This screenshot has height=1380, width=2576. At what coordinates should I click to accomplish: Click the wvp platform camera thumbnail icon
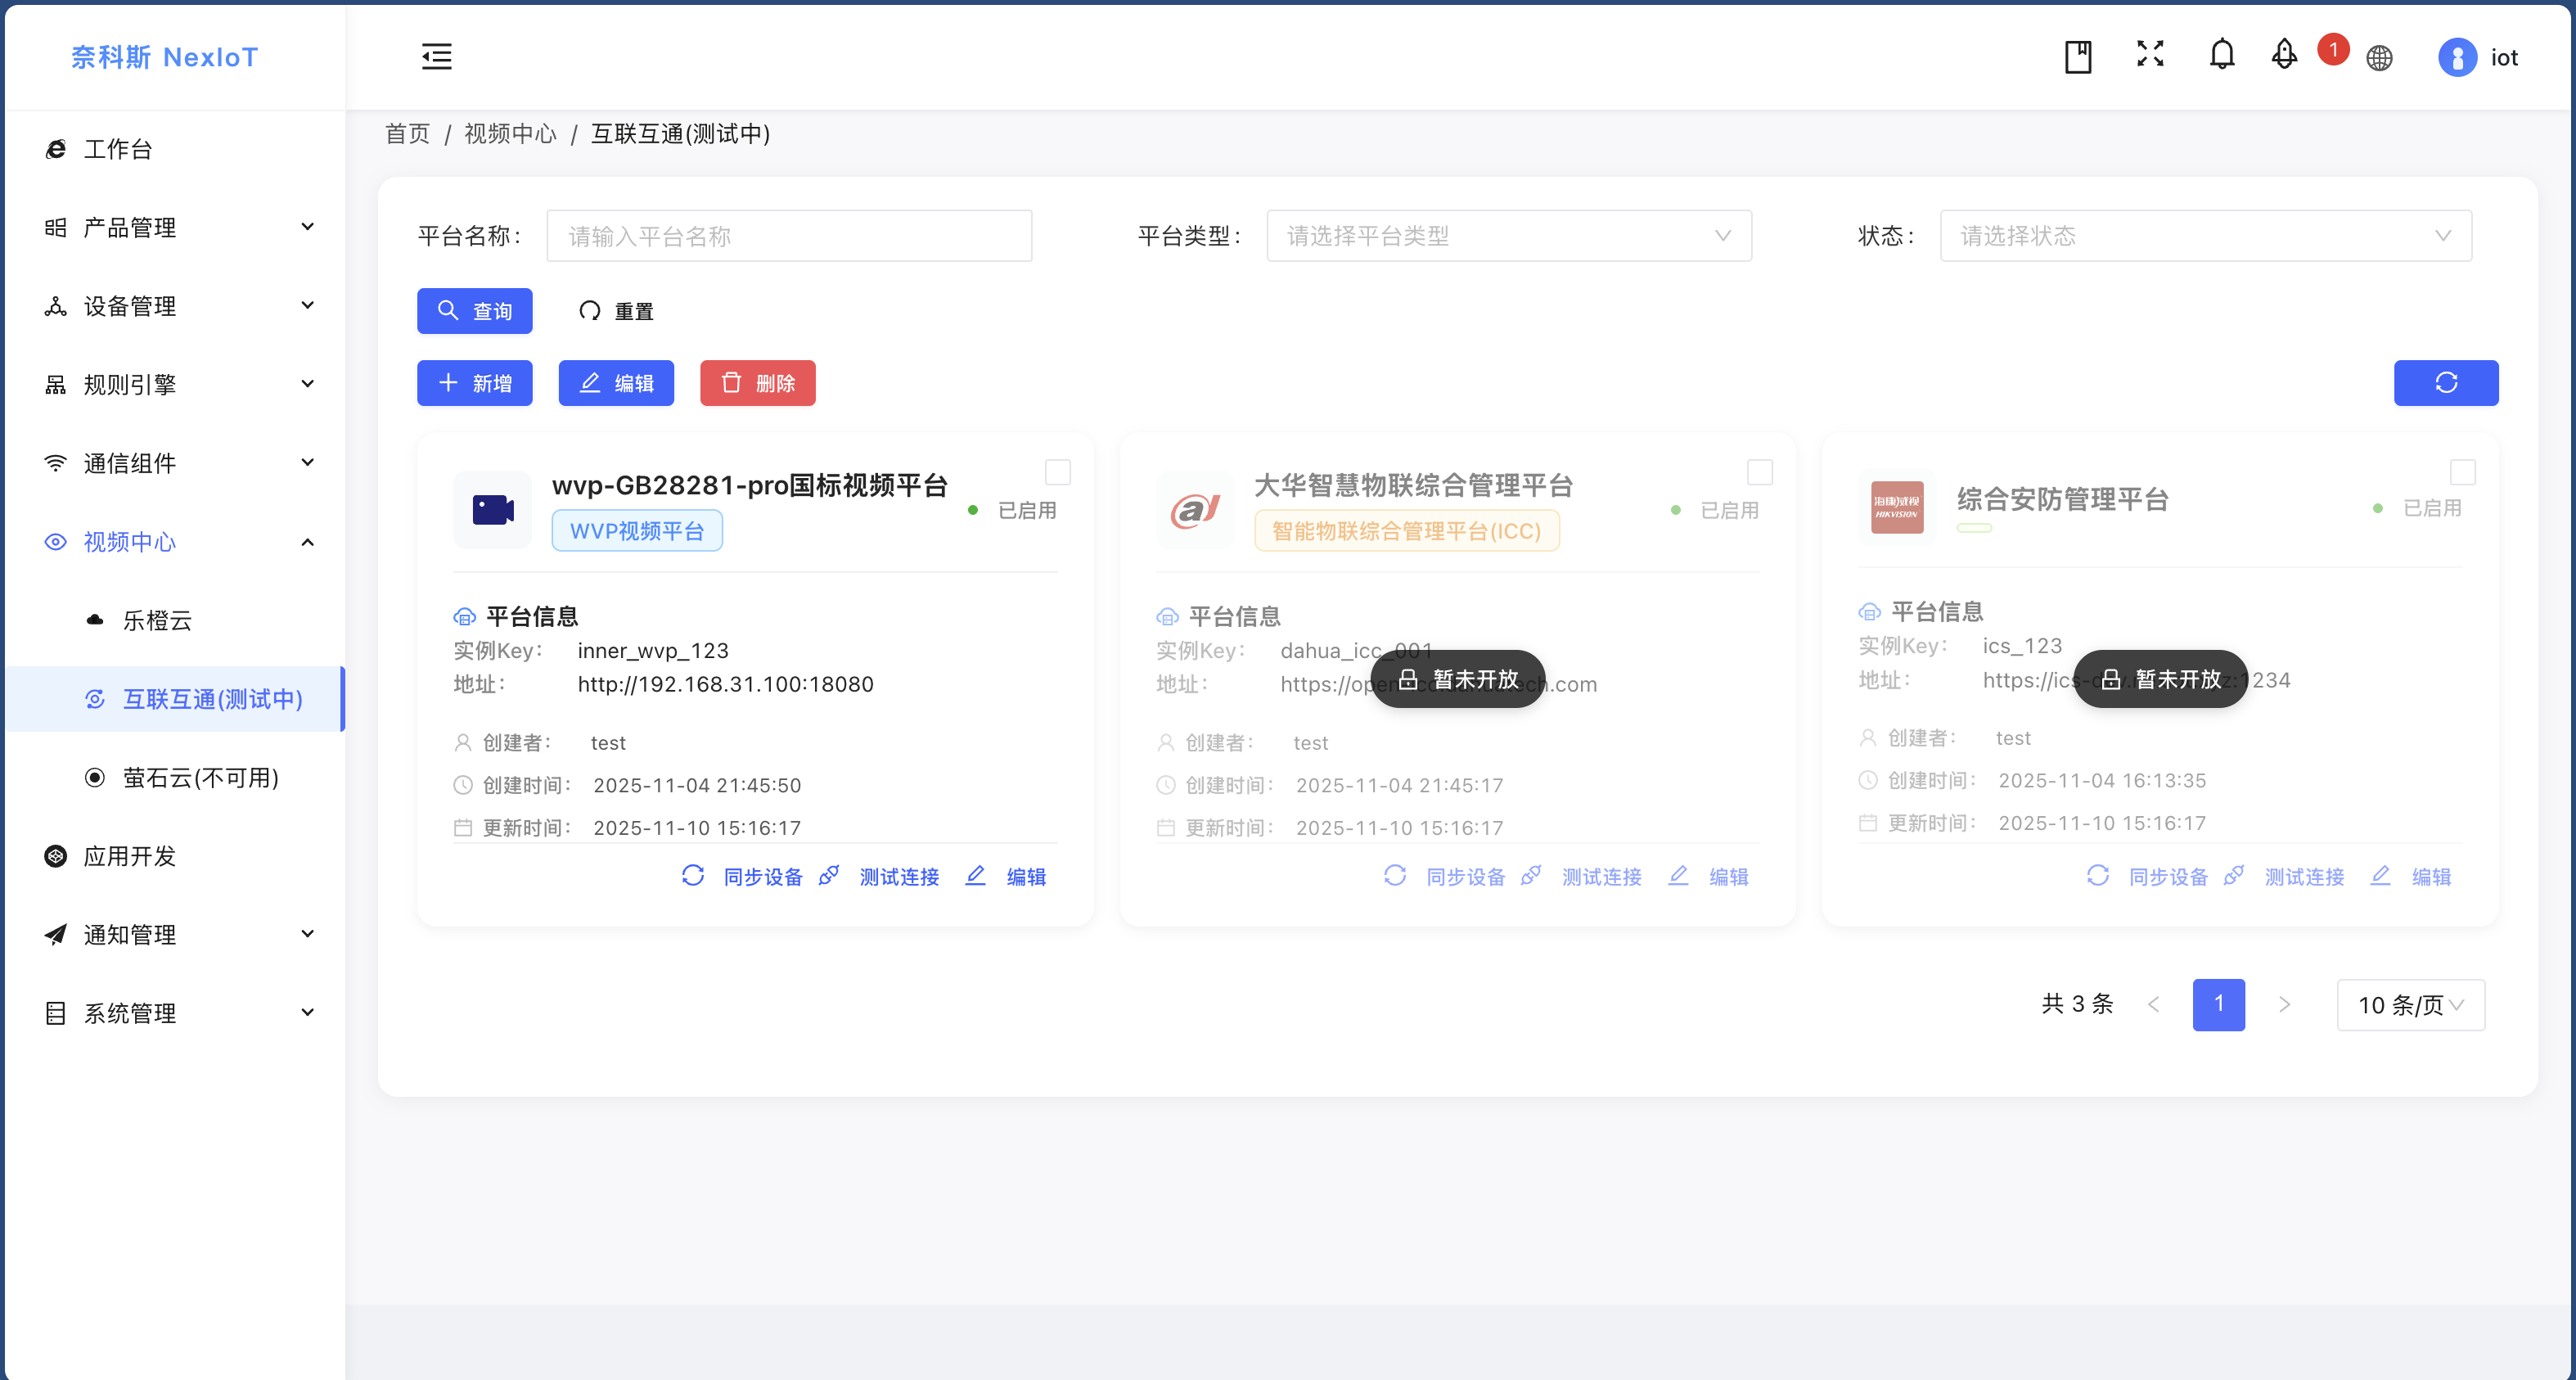(x=493, y=510)
